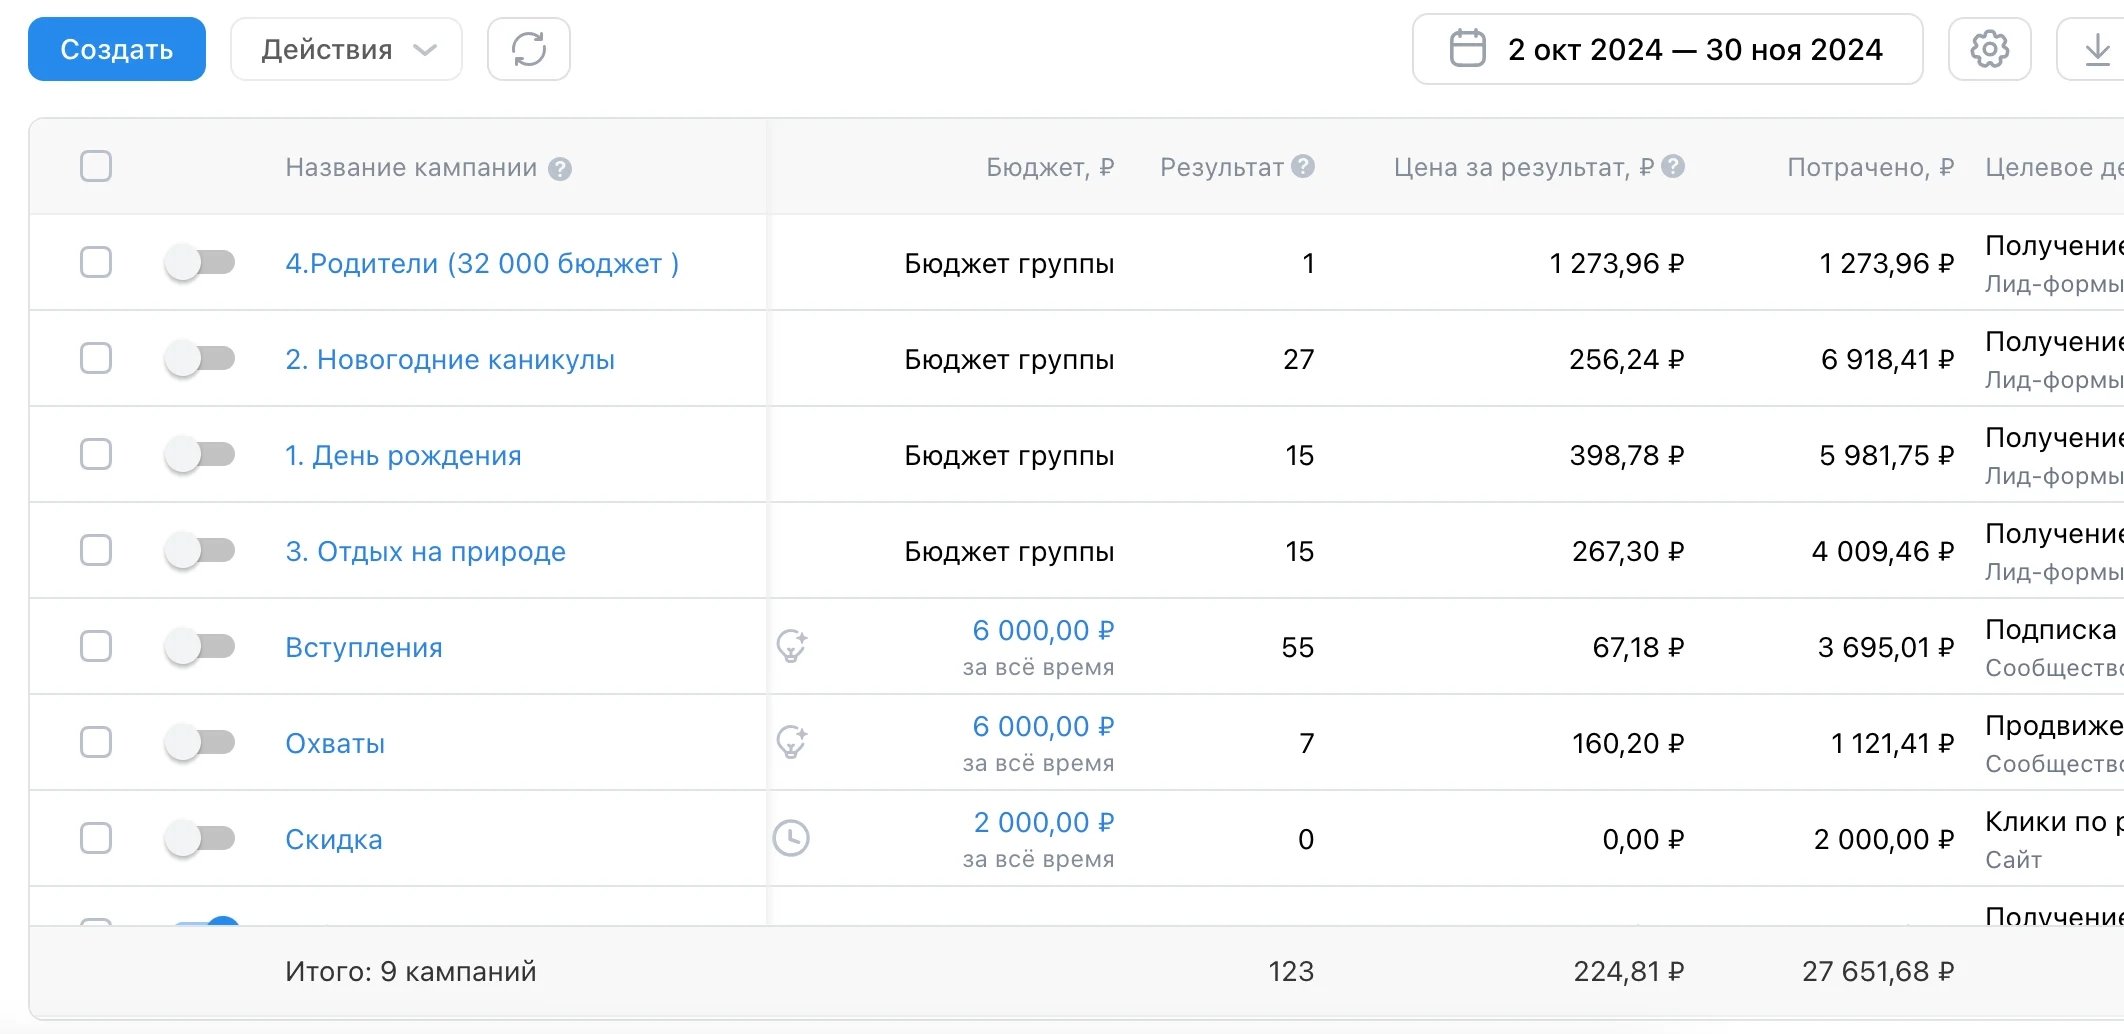Select all campaigns with header checkbox
Screen dimensions: 2124x1034
click(x=96, y=166)
